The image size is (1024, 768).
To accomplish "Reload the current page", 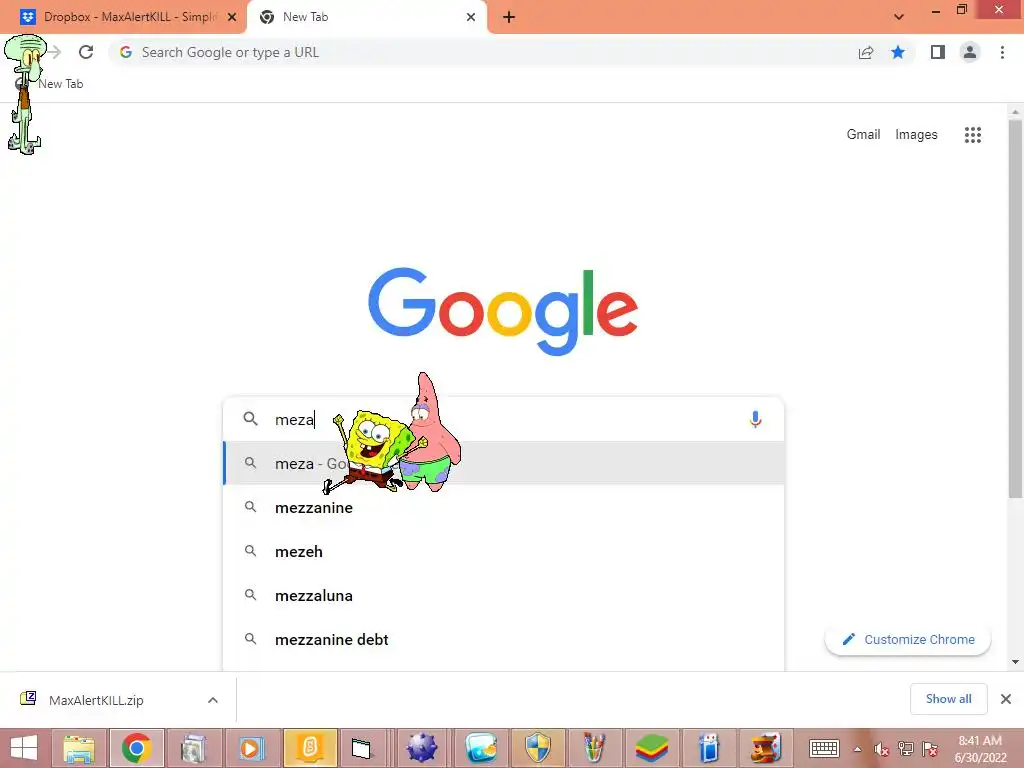I will (86, 52).
